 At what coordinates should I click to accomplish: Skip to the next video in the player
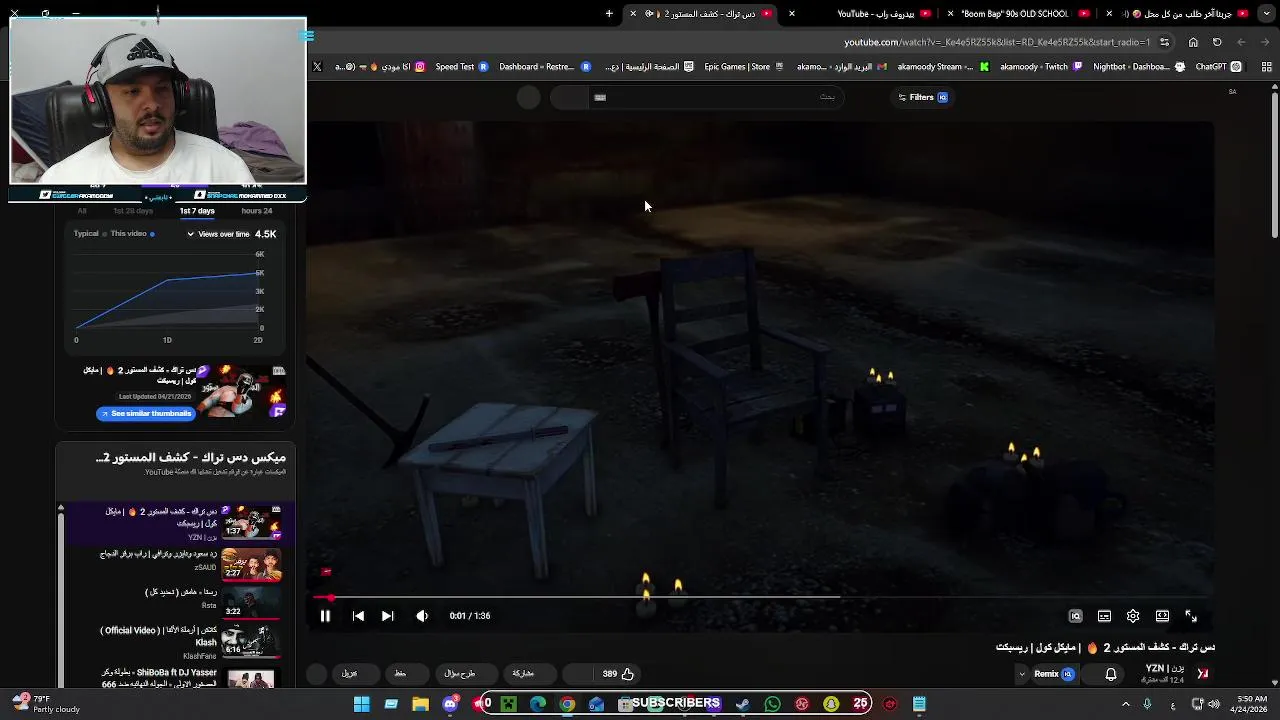[388, 616]
